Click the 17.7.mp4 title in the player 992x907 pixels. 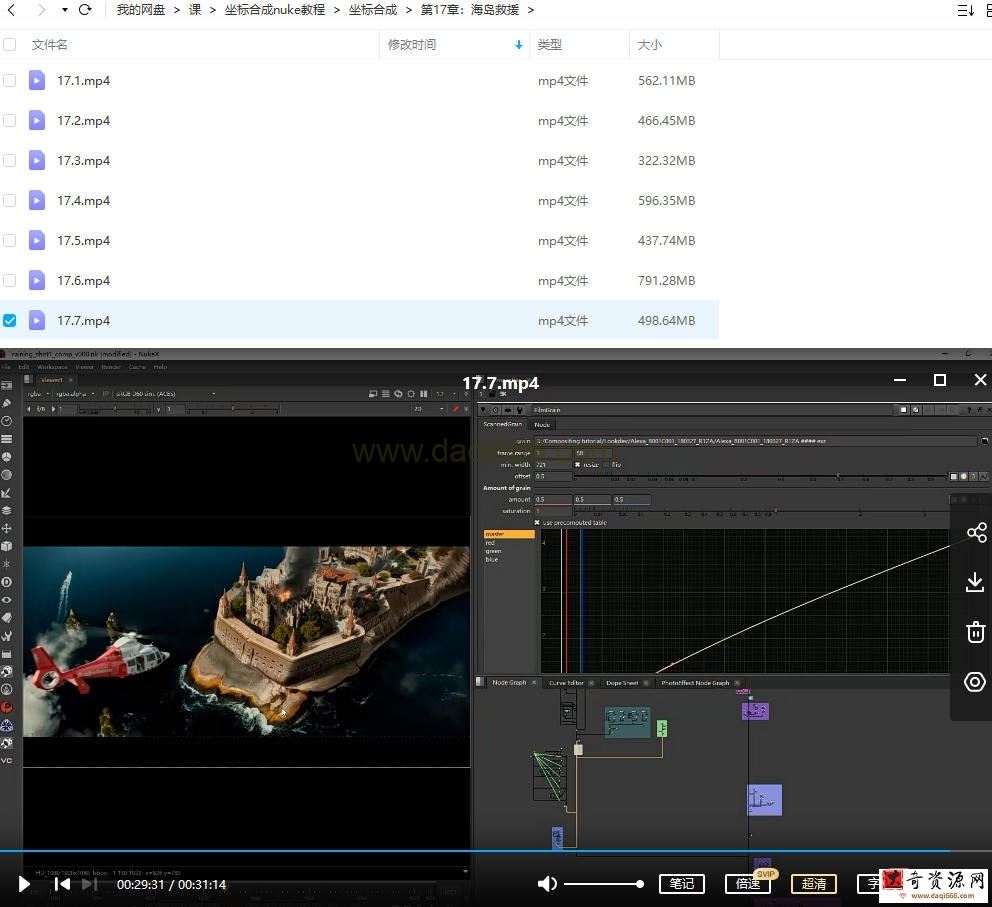[x=500, y=383]
